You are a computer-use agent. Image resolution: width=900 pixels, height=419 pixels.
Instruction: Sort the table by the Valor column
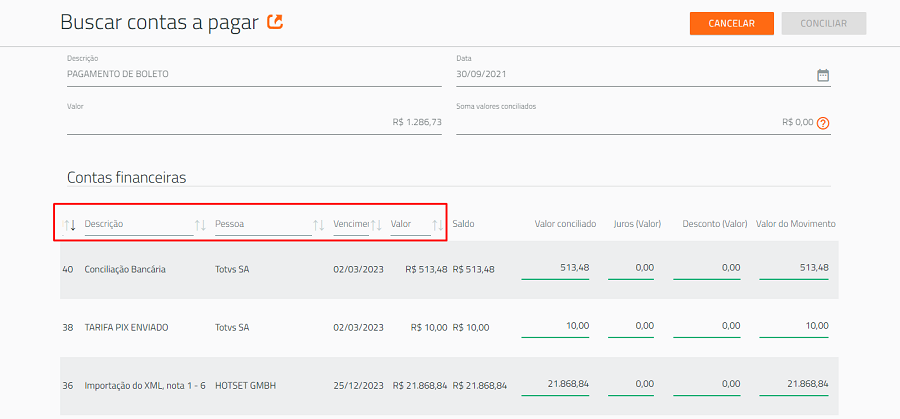point(438,225)
